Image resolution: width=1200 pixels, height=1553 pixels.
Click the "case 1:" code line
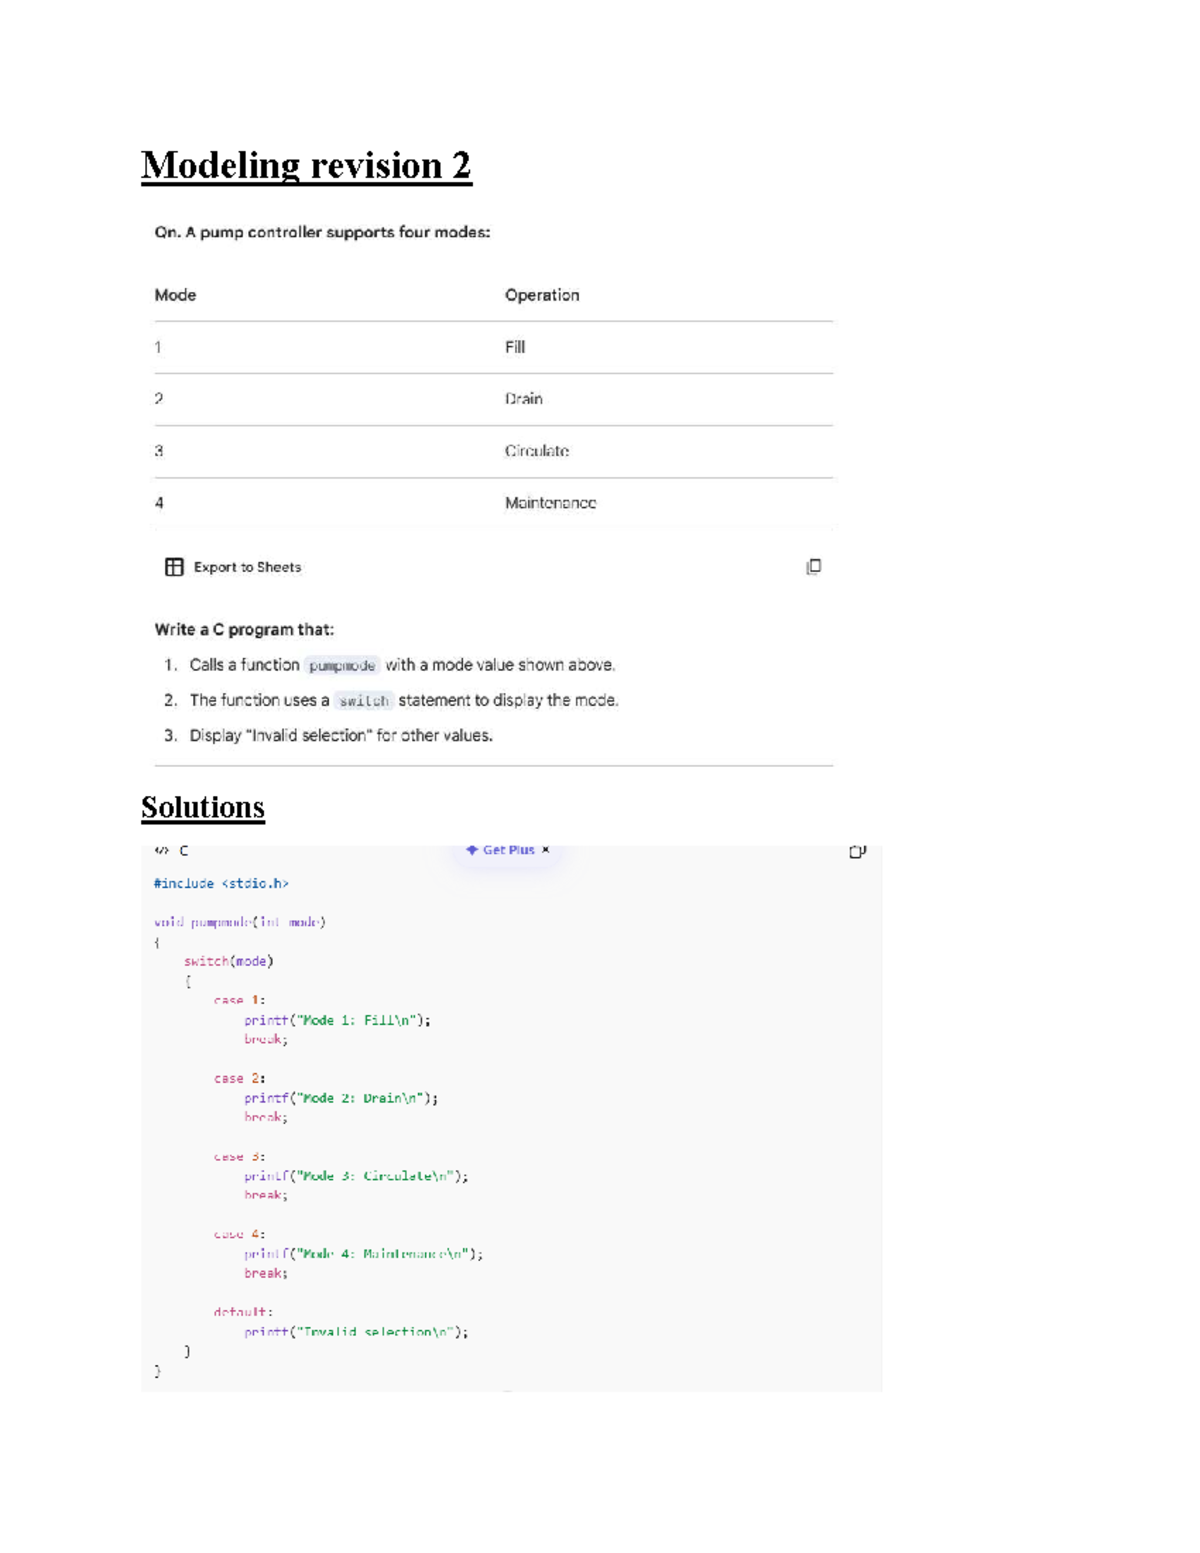click(240, 1000)
